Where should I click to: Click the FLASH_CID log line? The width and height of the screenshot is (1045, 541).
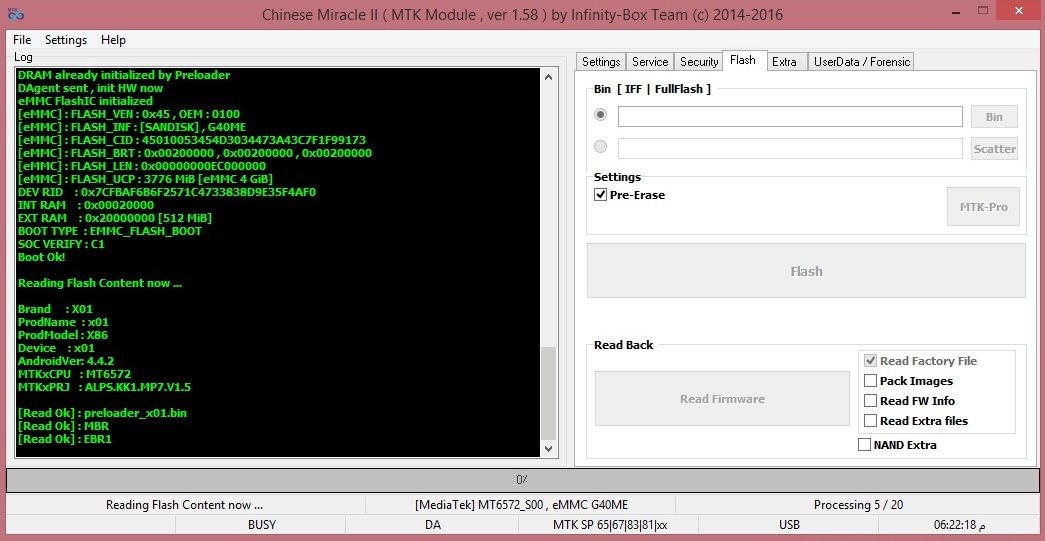tap(192, 141)
